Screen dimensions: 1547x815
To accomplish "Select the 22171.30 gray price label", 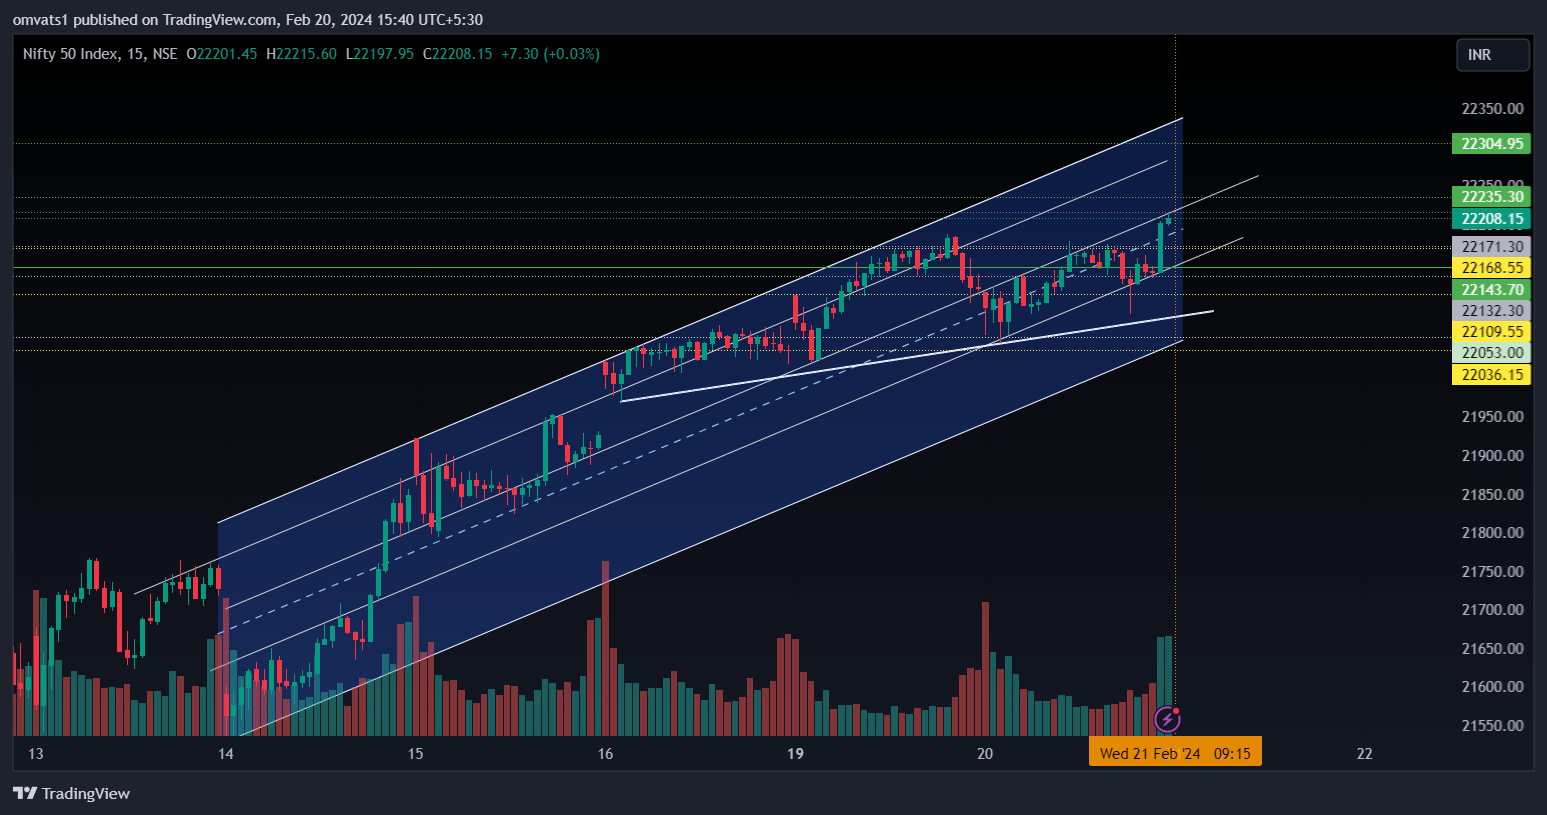I will point(1492,247).
